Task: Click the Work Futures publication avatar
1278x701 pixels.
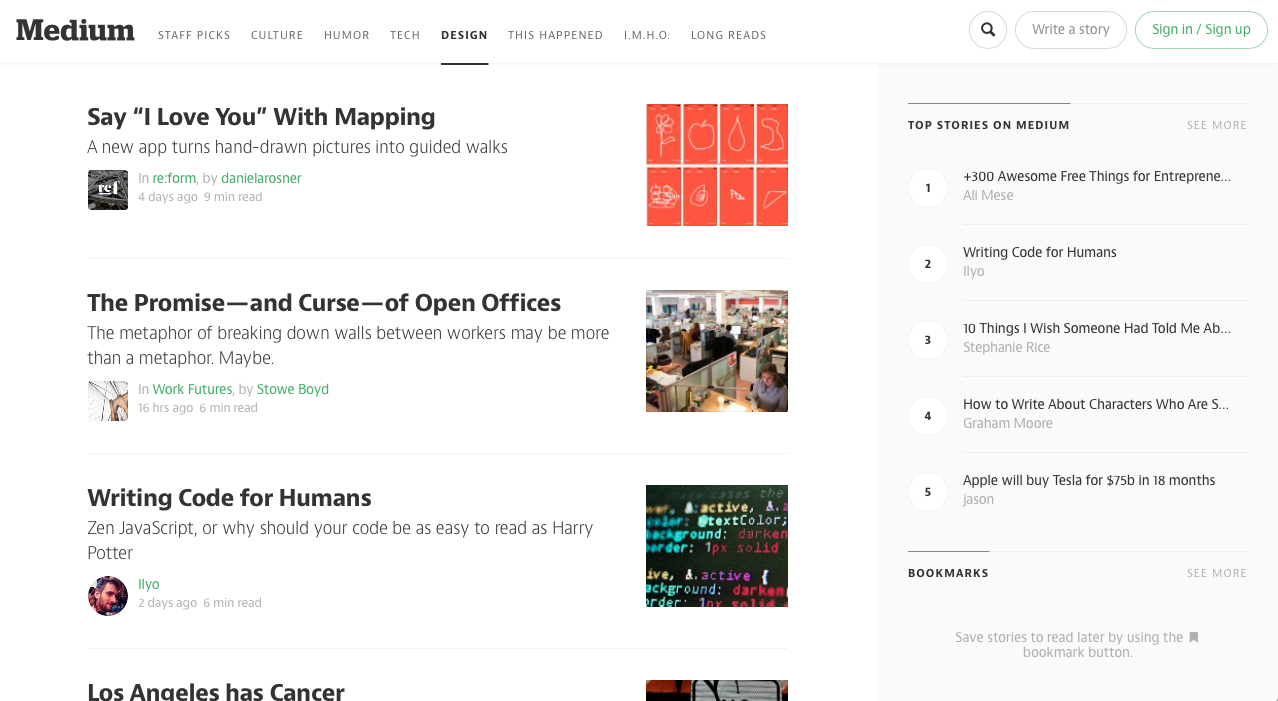Action: point(108,401)
